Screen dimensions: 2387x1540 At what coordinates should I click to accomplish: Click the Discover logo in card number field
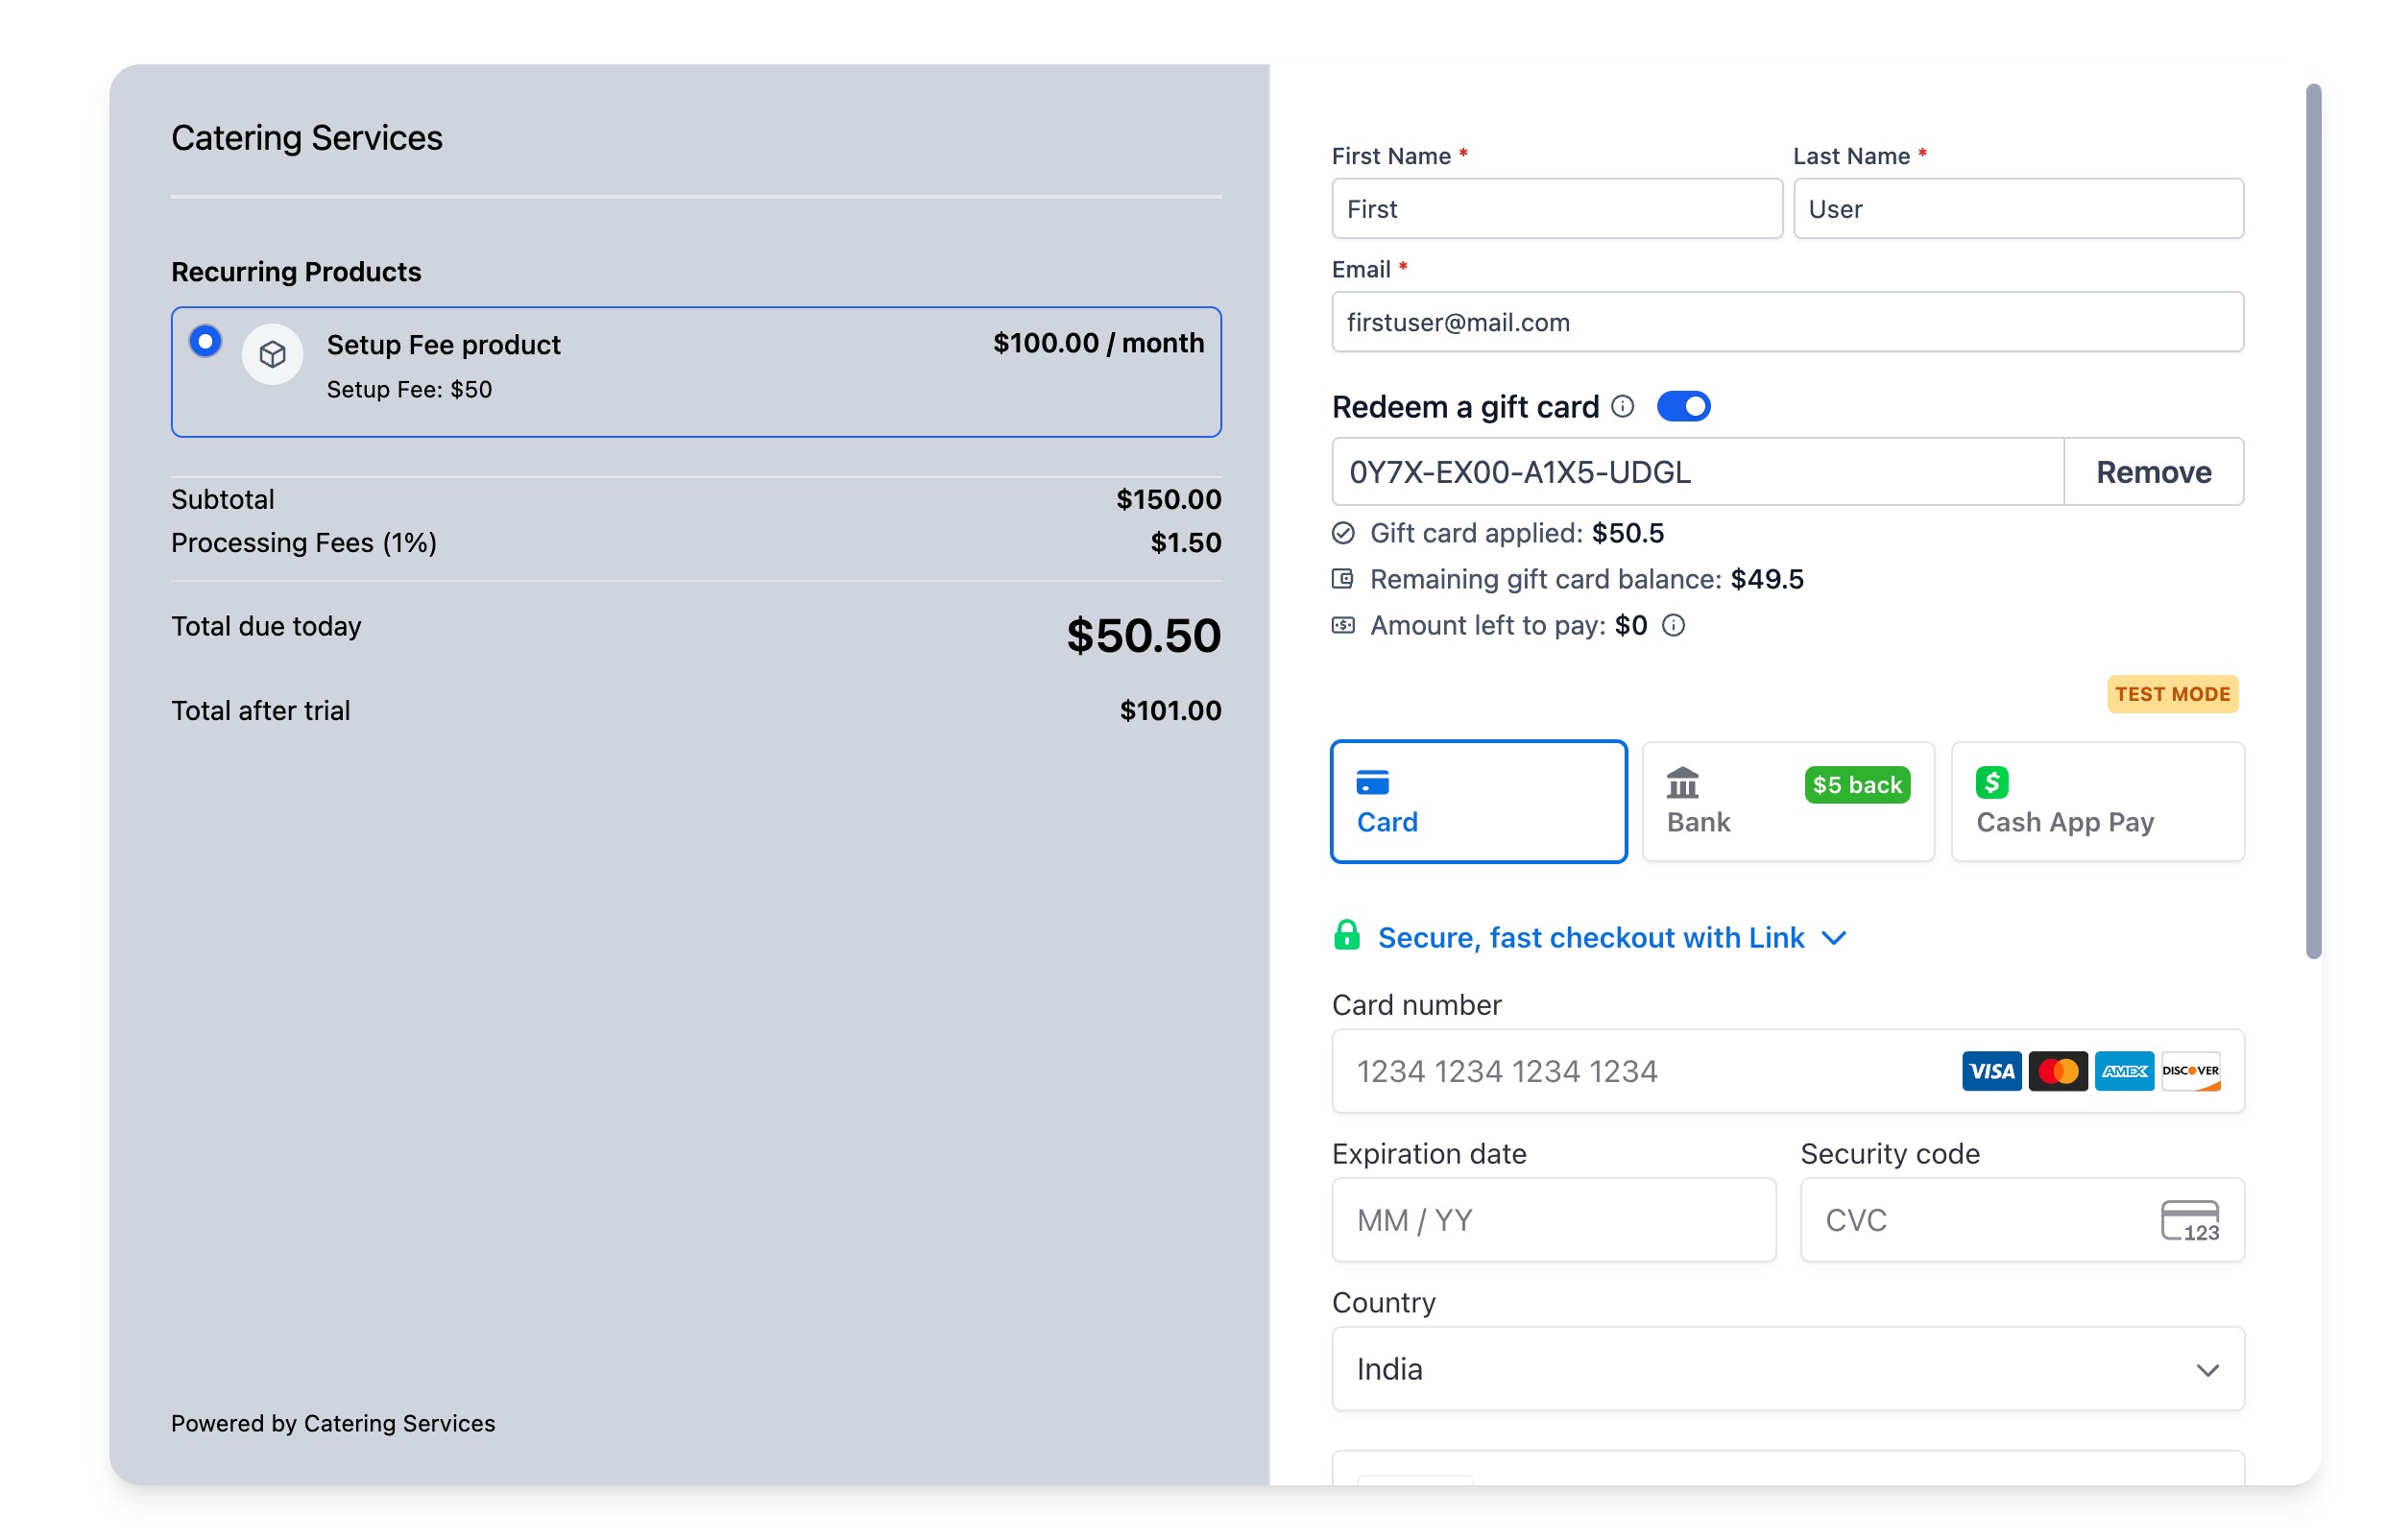pos(2189,1071)
